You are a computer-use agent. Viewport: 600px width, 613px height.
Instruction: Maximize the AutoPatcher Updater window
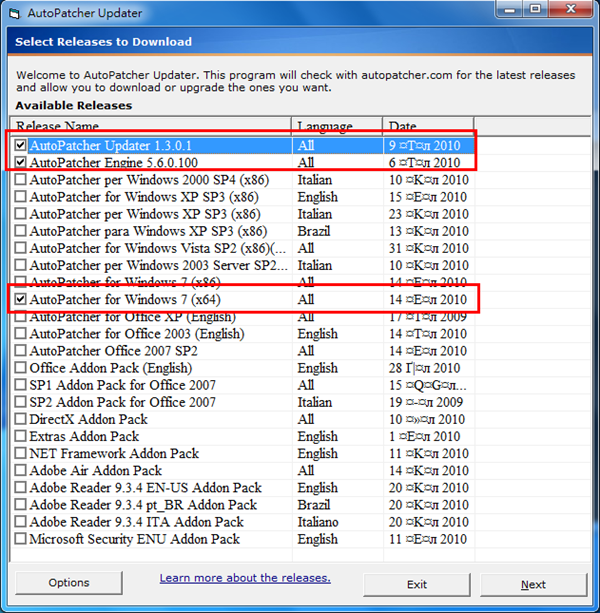[536, 9]
